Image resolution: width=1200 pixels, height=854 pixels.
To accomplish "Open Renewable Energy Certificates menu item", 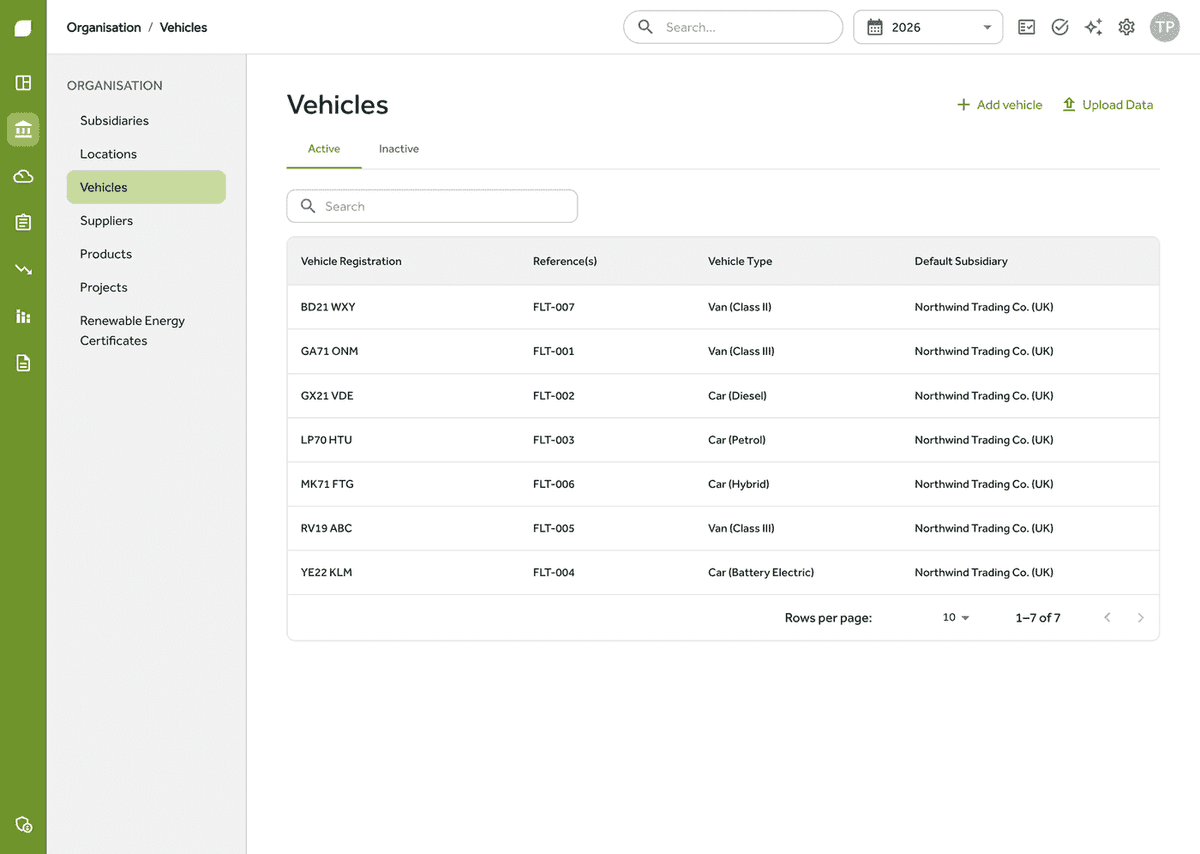I will coord(146,331).
